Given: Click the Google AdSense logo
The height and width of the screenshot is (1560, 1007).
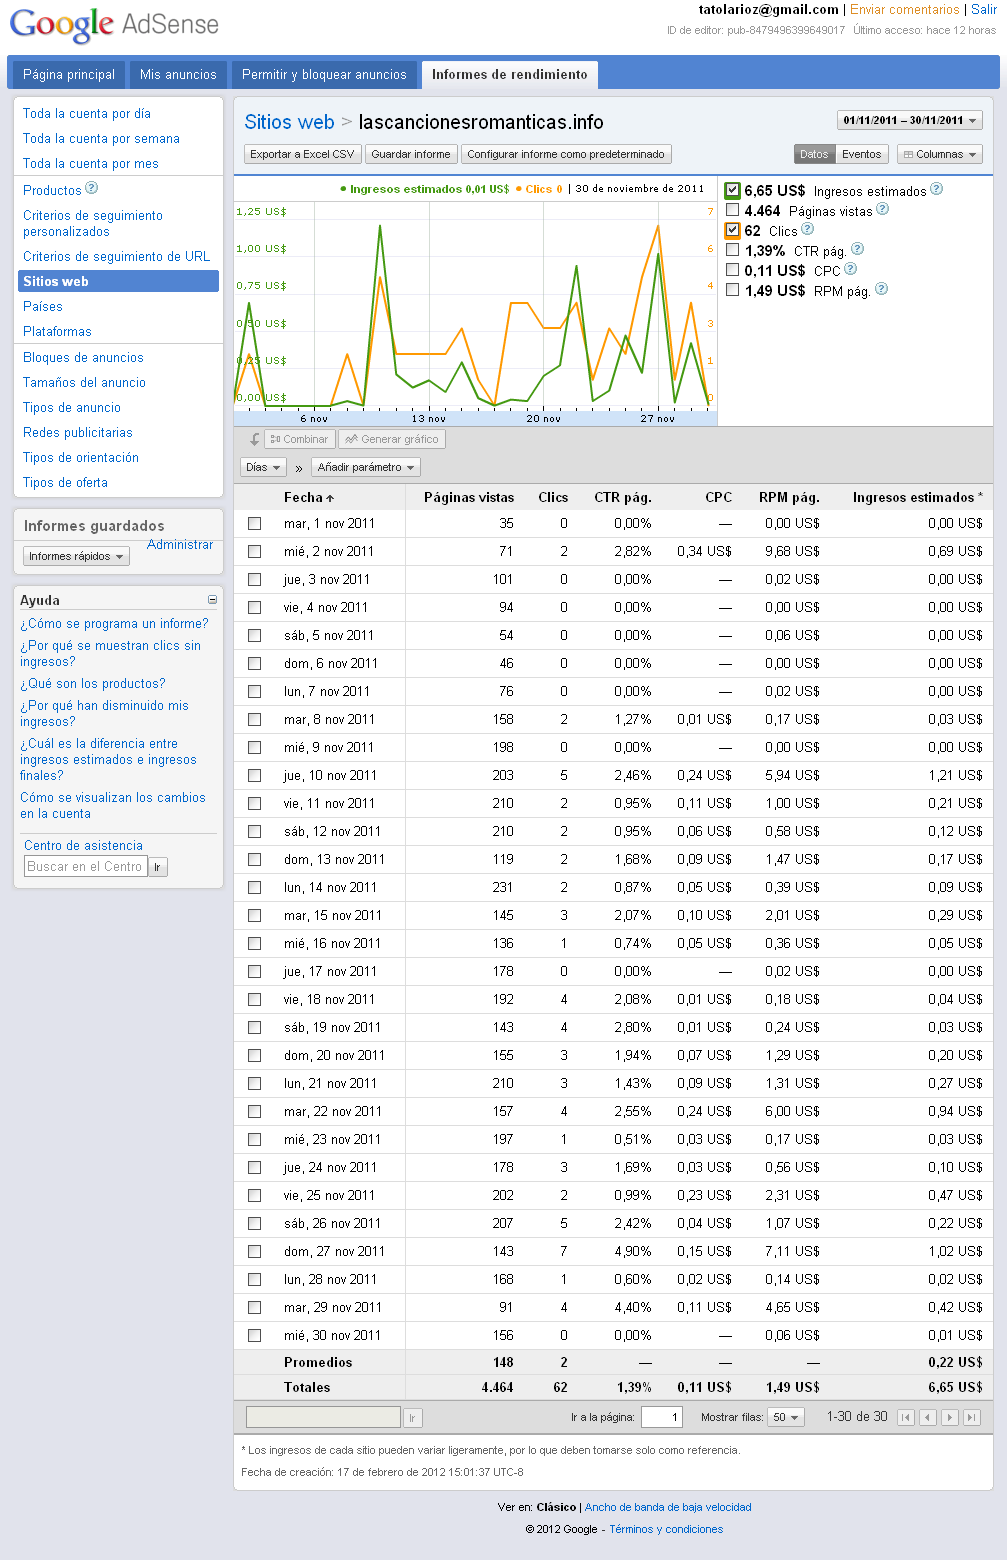Looking at the screenshot, I should pyautogui.click(x=114, y=24).
